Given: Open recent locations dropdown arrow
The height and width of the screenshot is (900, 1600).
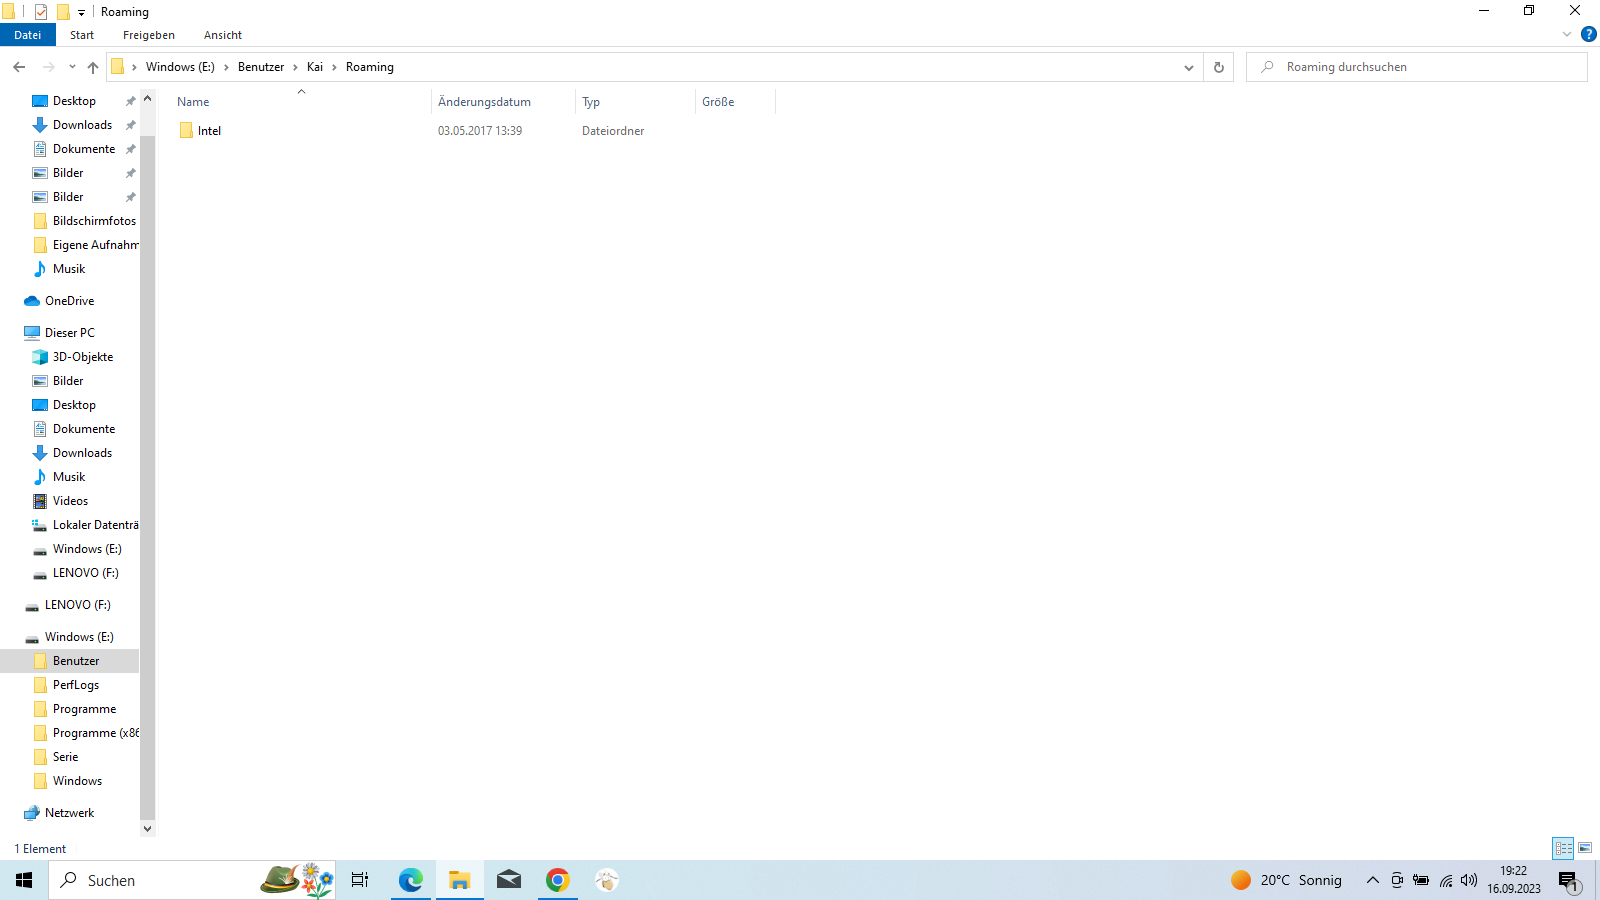Looking at the screenshot, I should click(72, 67).
